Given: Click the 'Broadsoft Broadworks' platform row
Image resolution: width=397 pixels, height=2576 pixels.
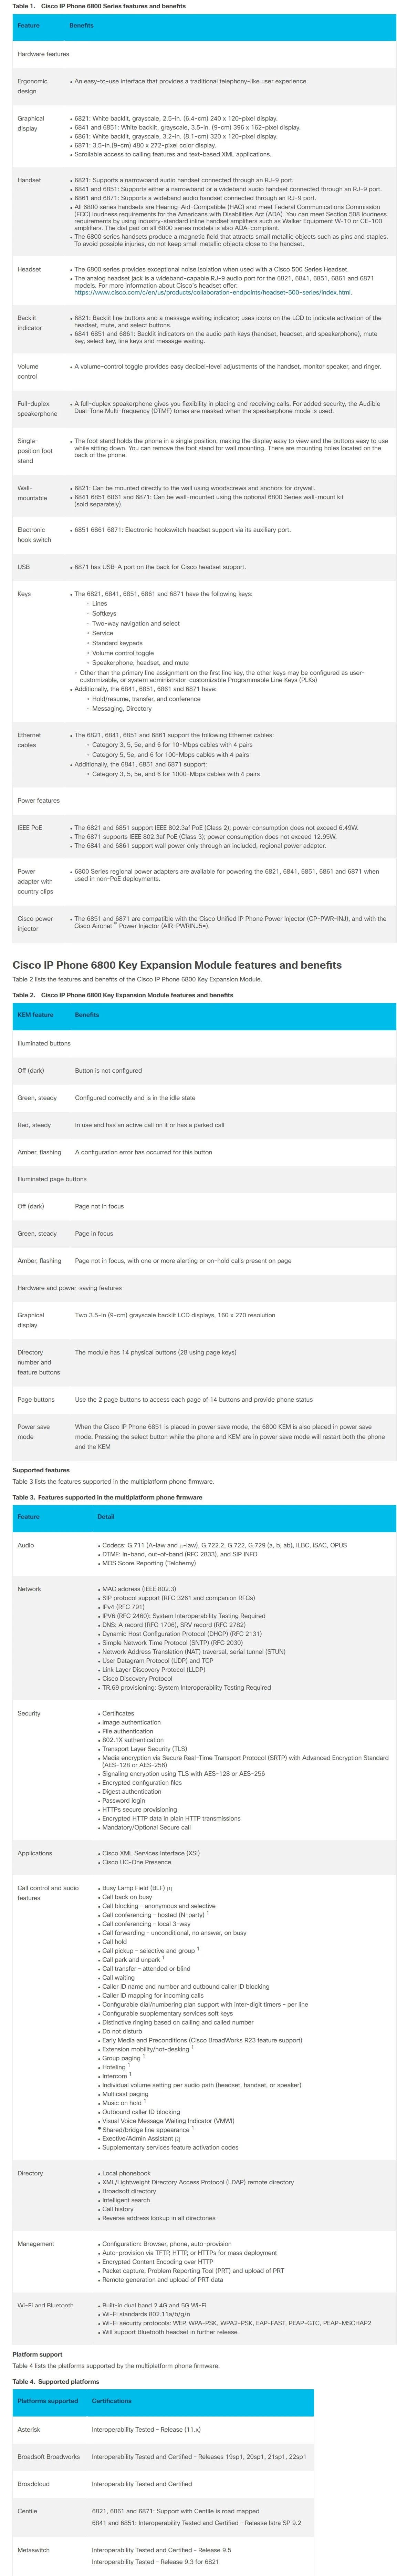Looking at the screenshot, I should click(163, 2456).
